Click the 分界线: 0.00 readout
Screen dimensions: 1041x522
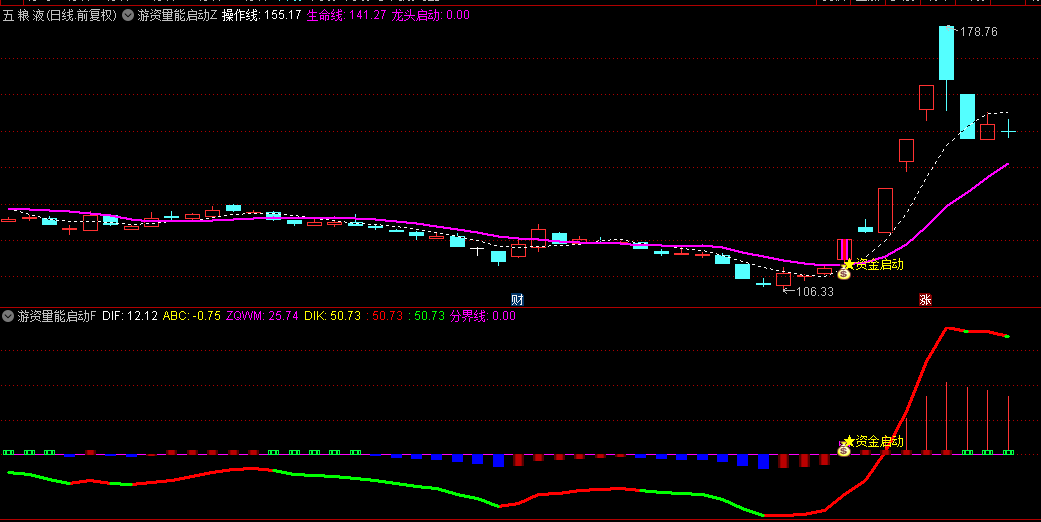(483, 316)
